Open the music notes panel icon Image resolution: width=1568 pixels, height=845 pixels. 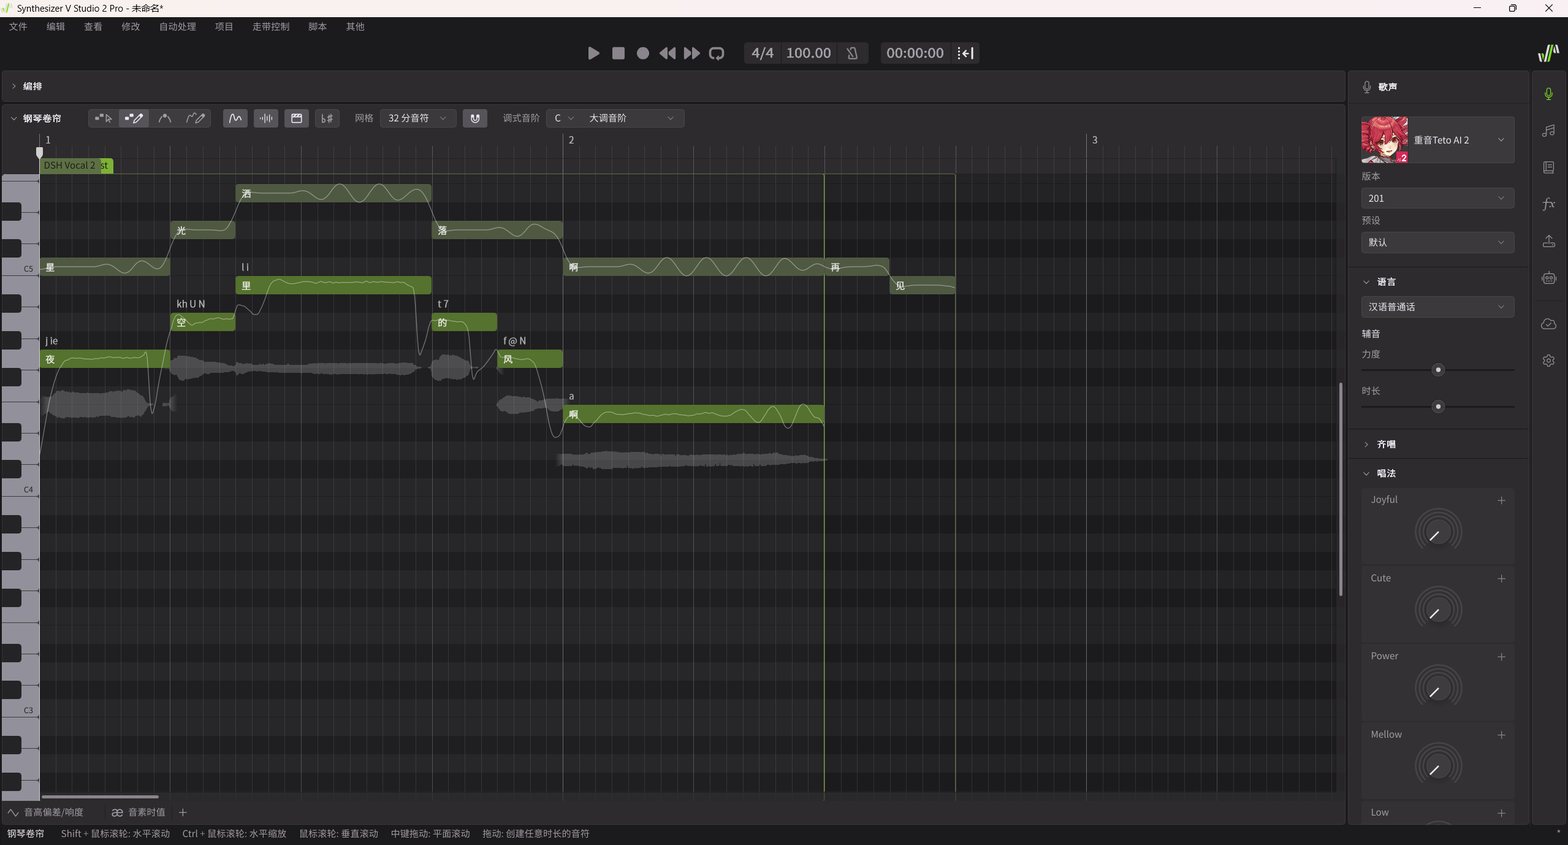tap(1548, 131)
